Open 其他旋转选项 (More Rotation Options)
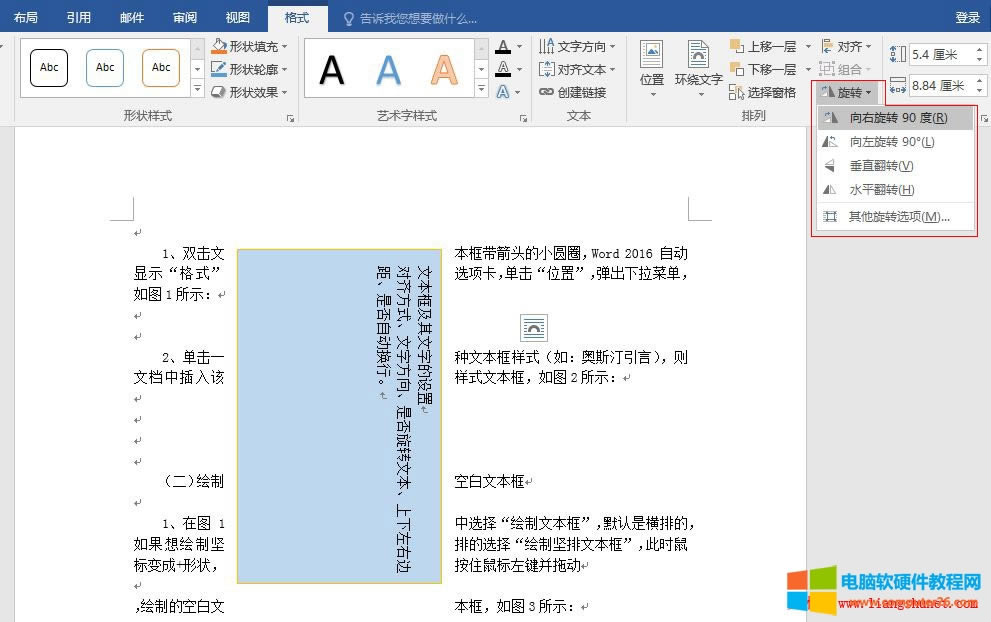991x622 pixels. 895,216
